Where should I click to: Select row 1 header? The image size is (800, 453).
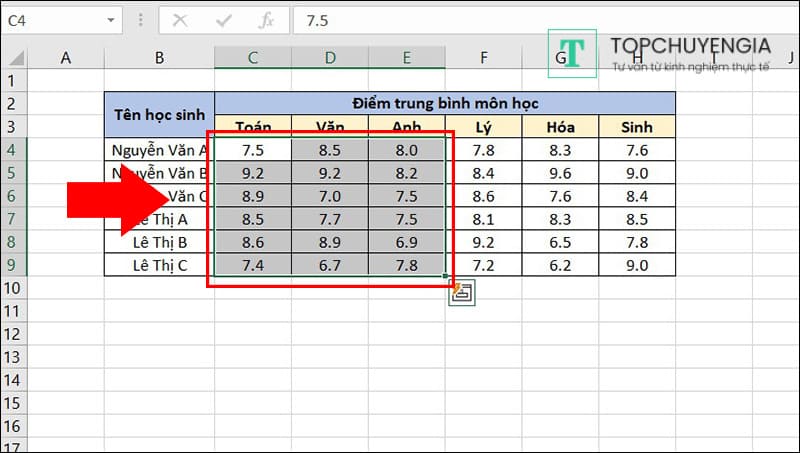pos(12,81)
